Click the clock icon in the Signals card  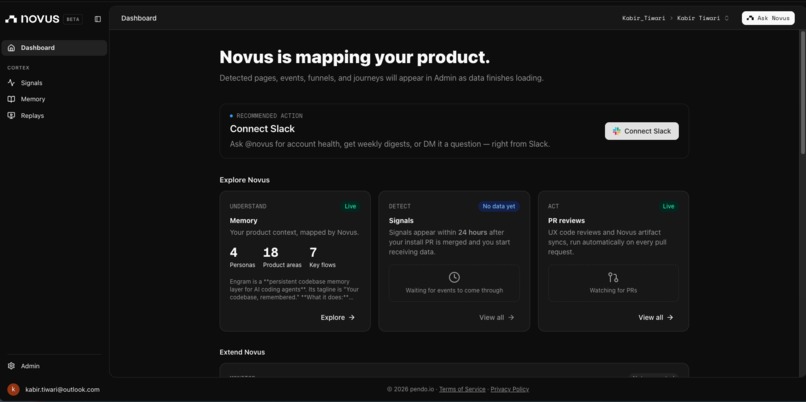click(454, 278)
